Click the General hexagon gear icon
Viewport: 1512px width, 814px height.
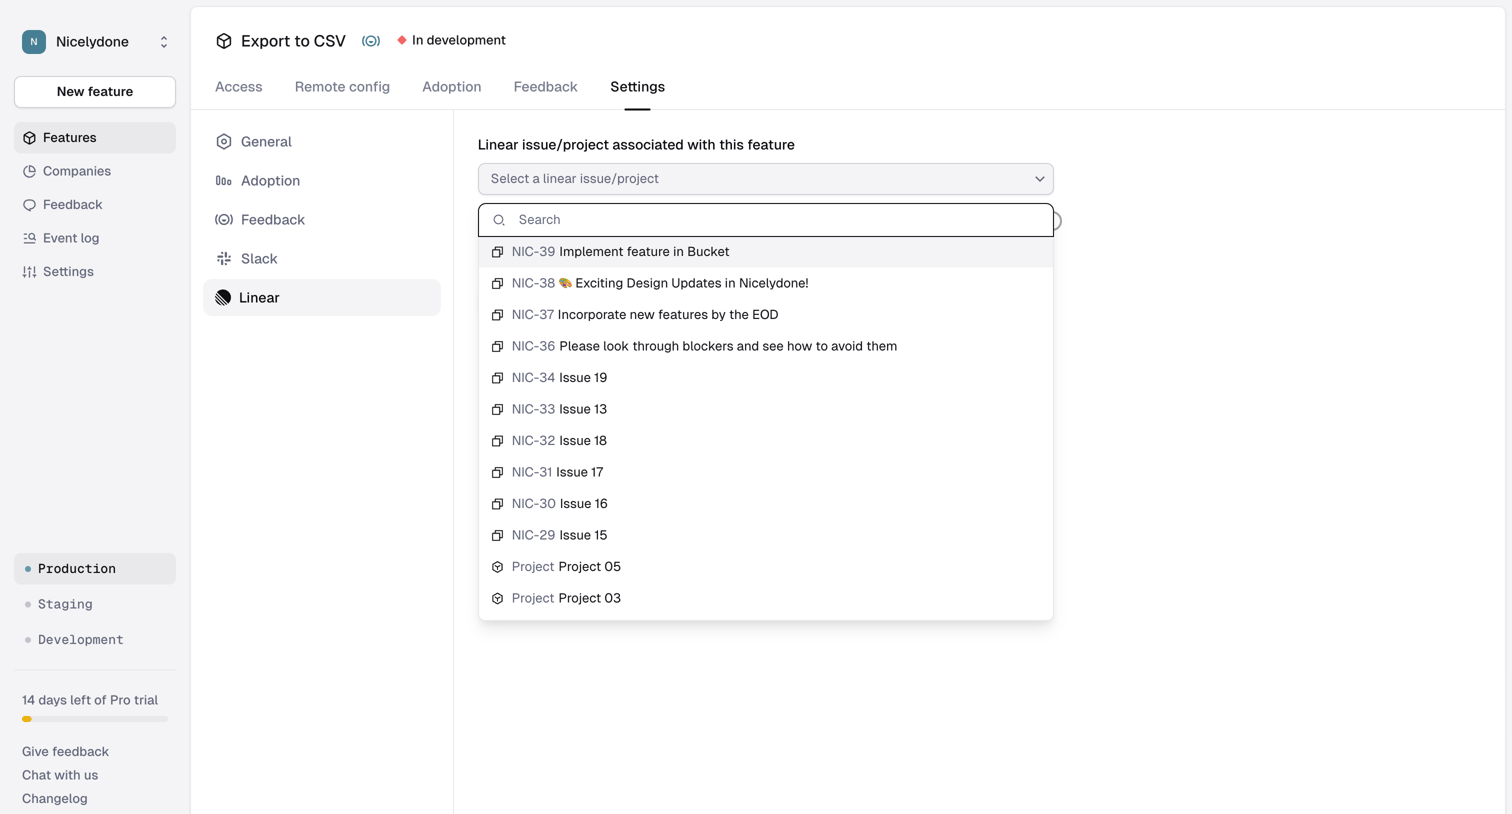click(224, 142)
